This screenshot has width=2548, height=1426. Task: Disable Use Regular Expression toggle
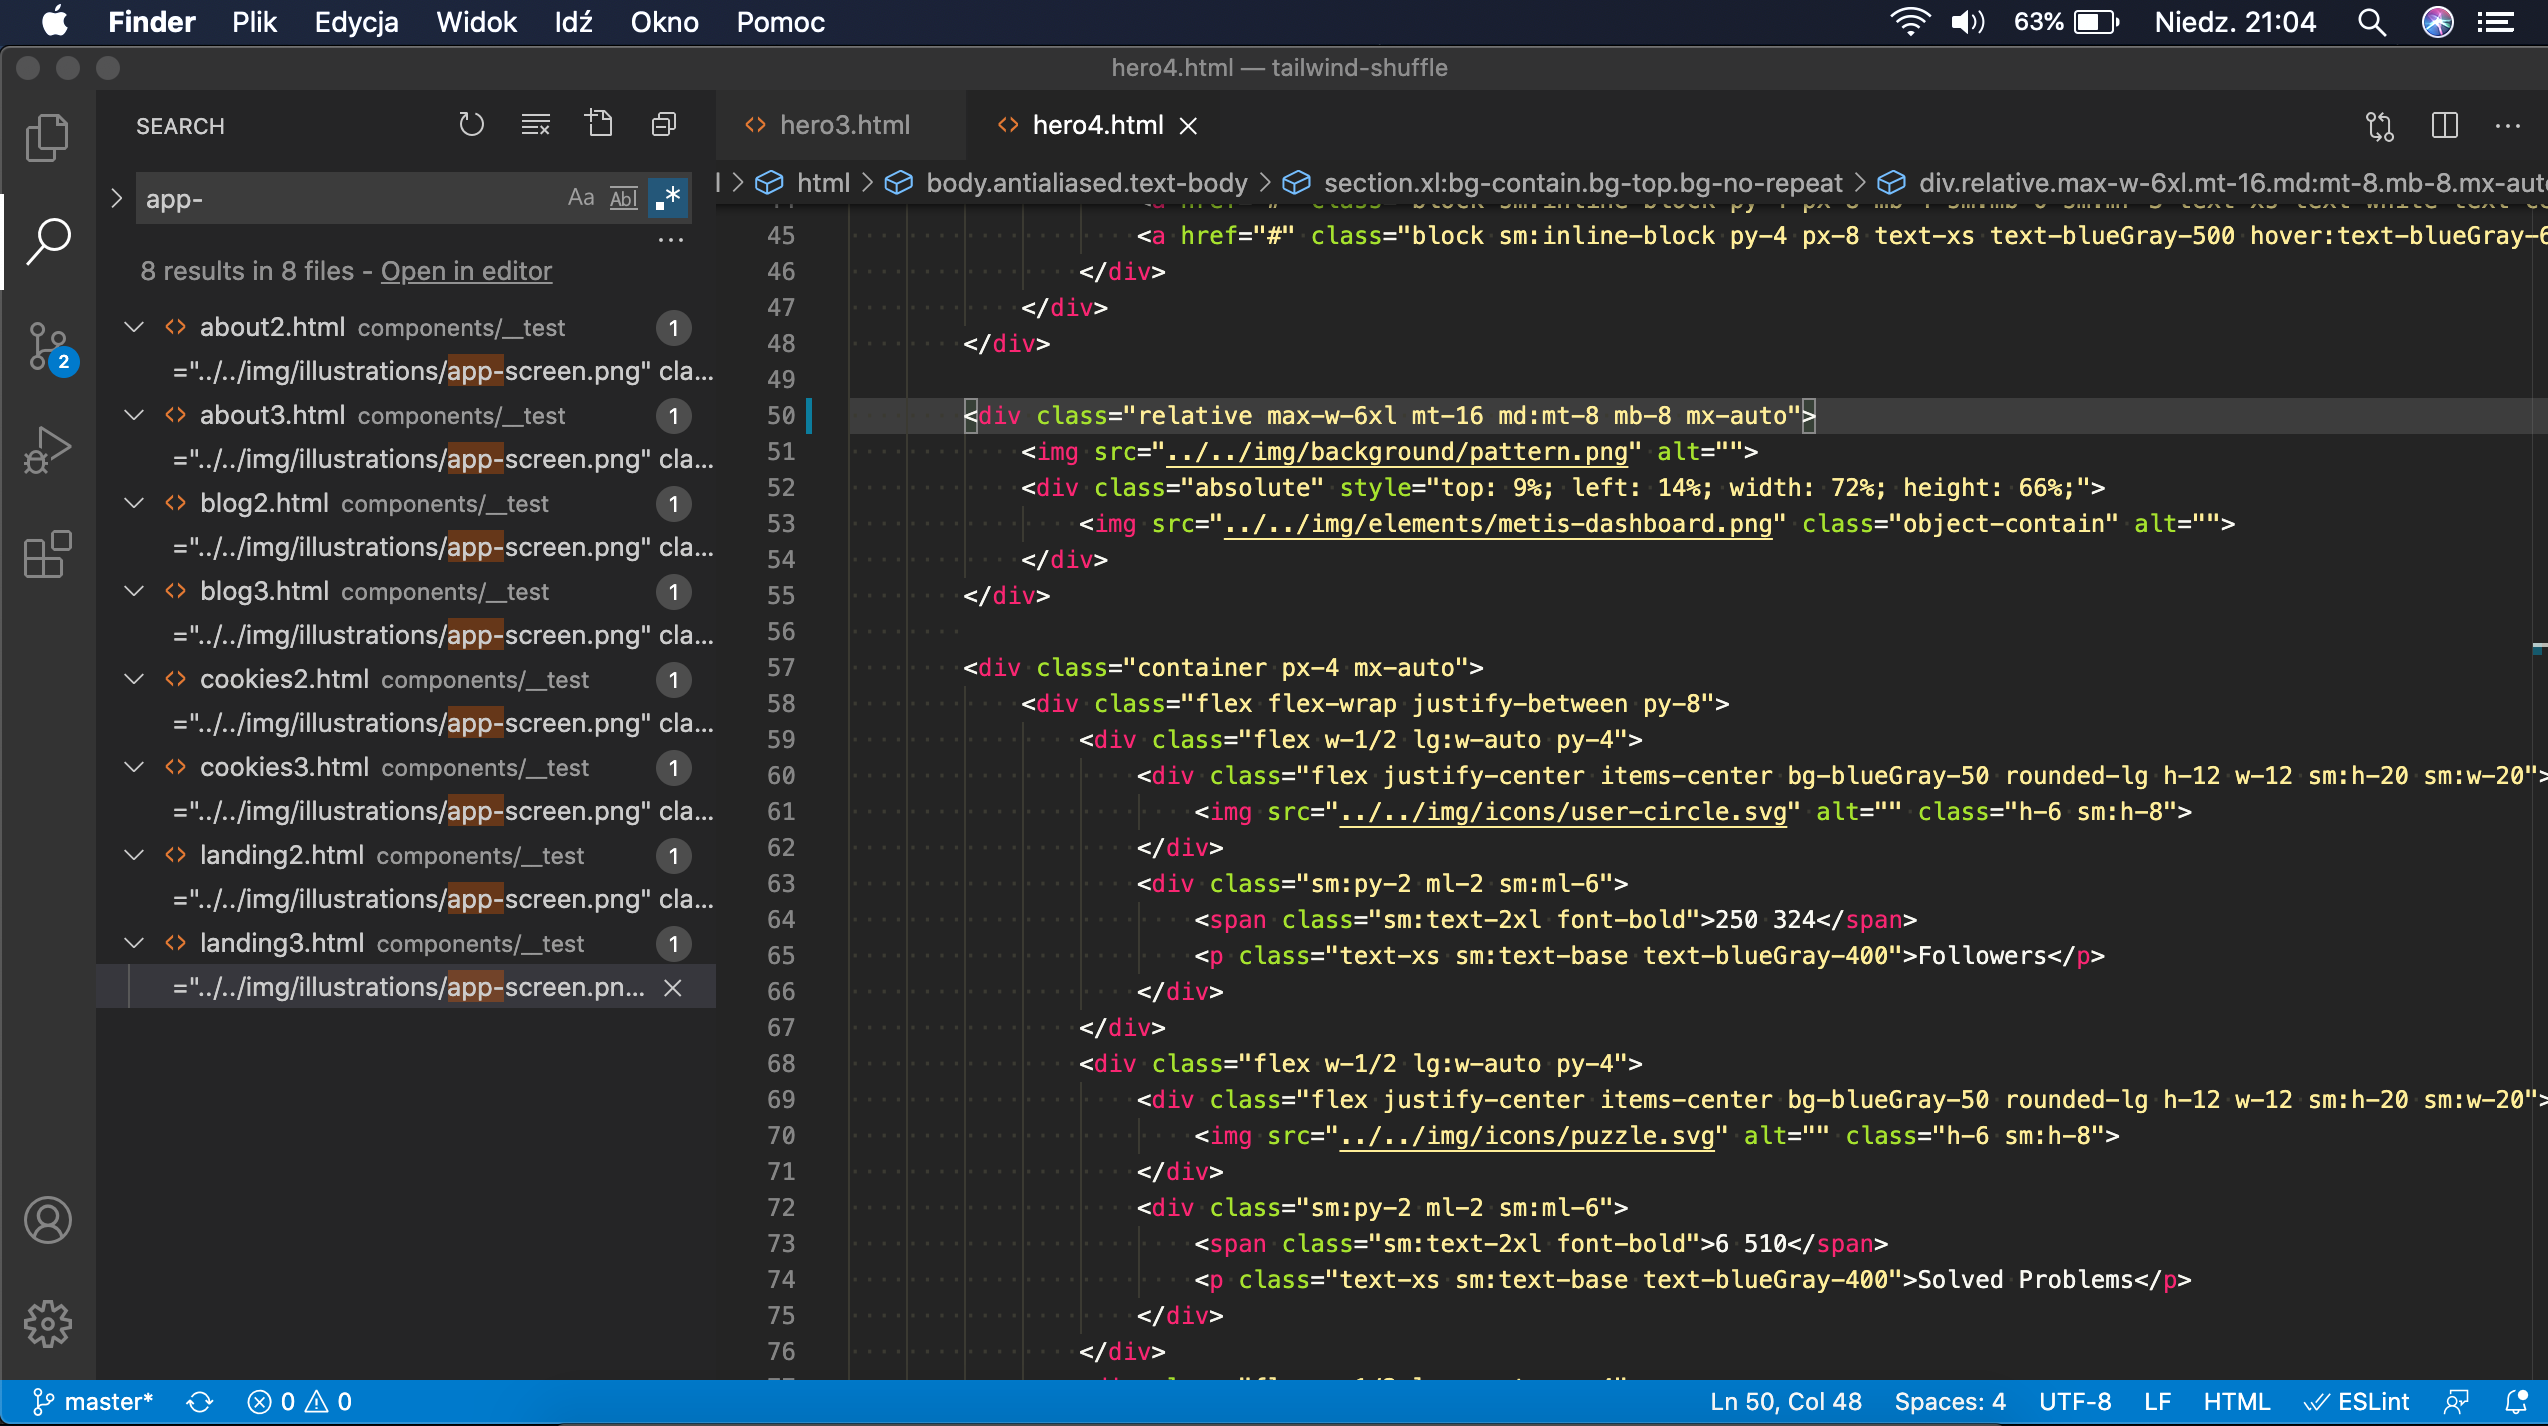pyautogui.click(x=667, y=198)
